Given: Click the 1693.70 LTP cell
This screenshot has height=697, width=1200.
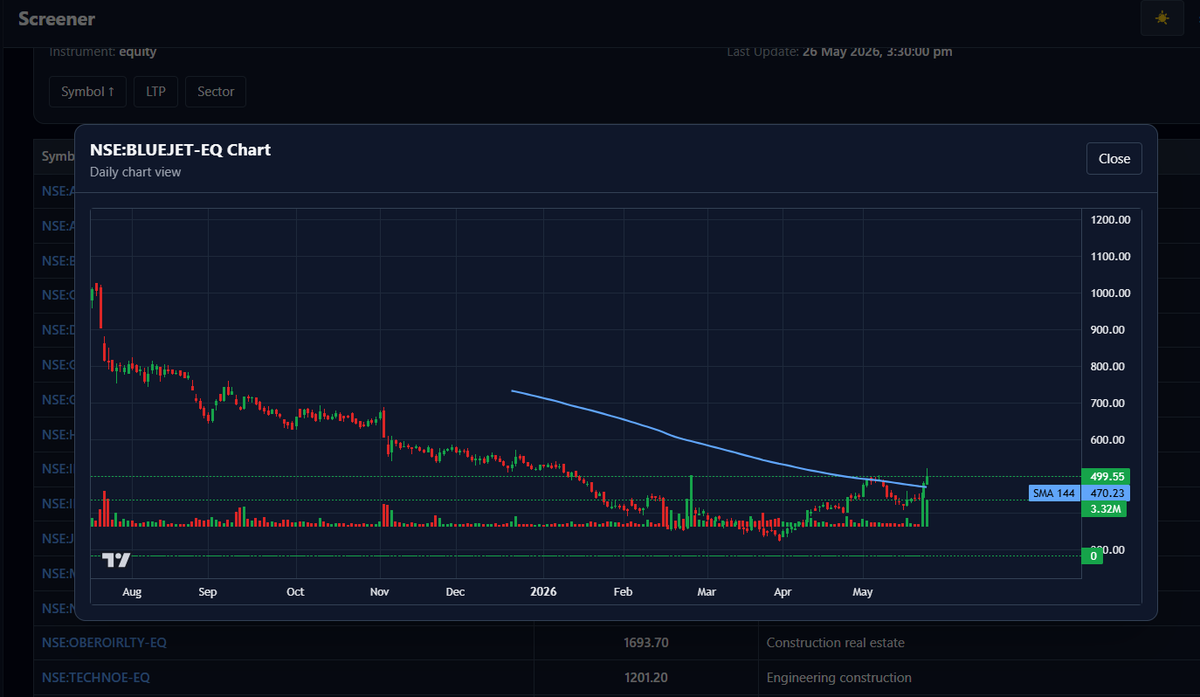Looking at the screenshot, I should (x=644, y=642).
